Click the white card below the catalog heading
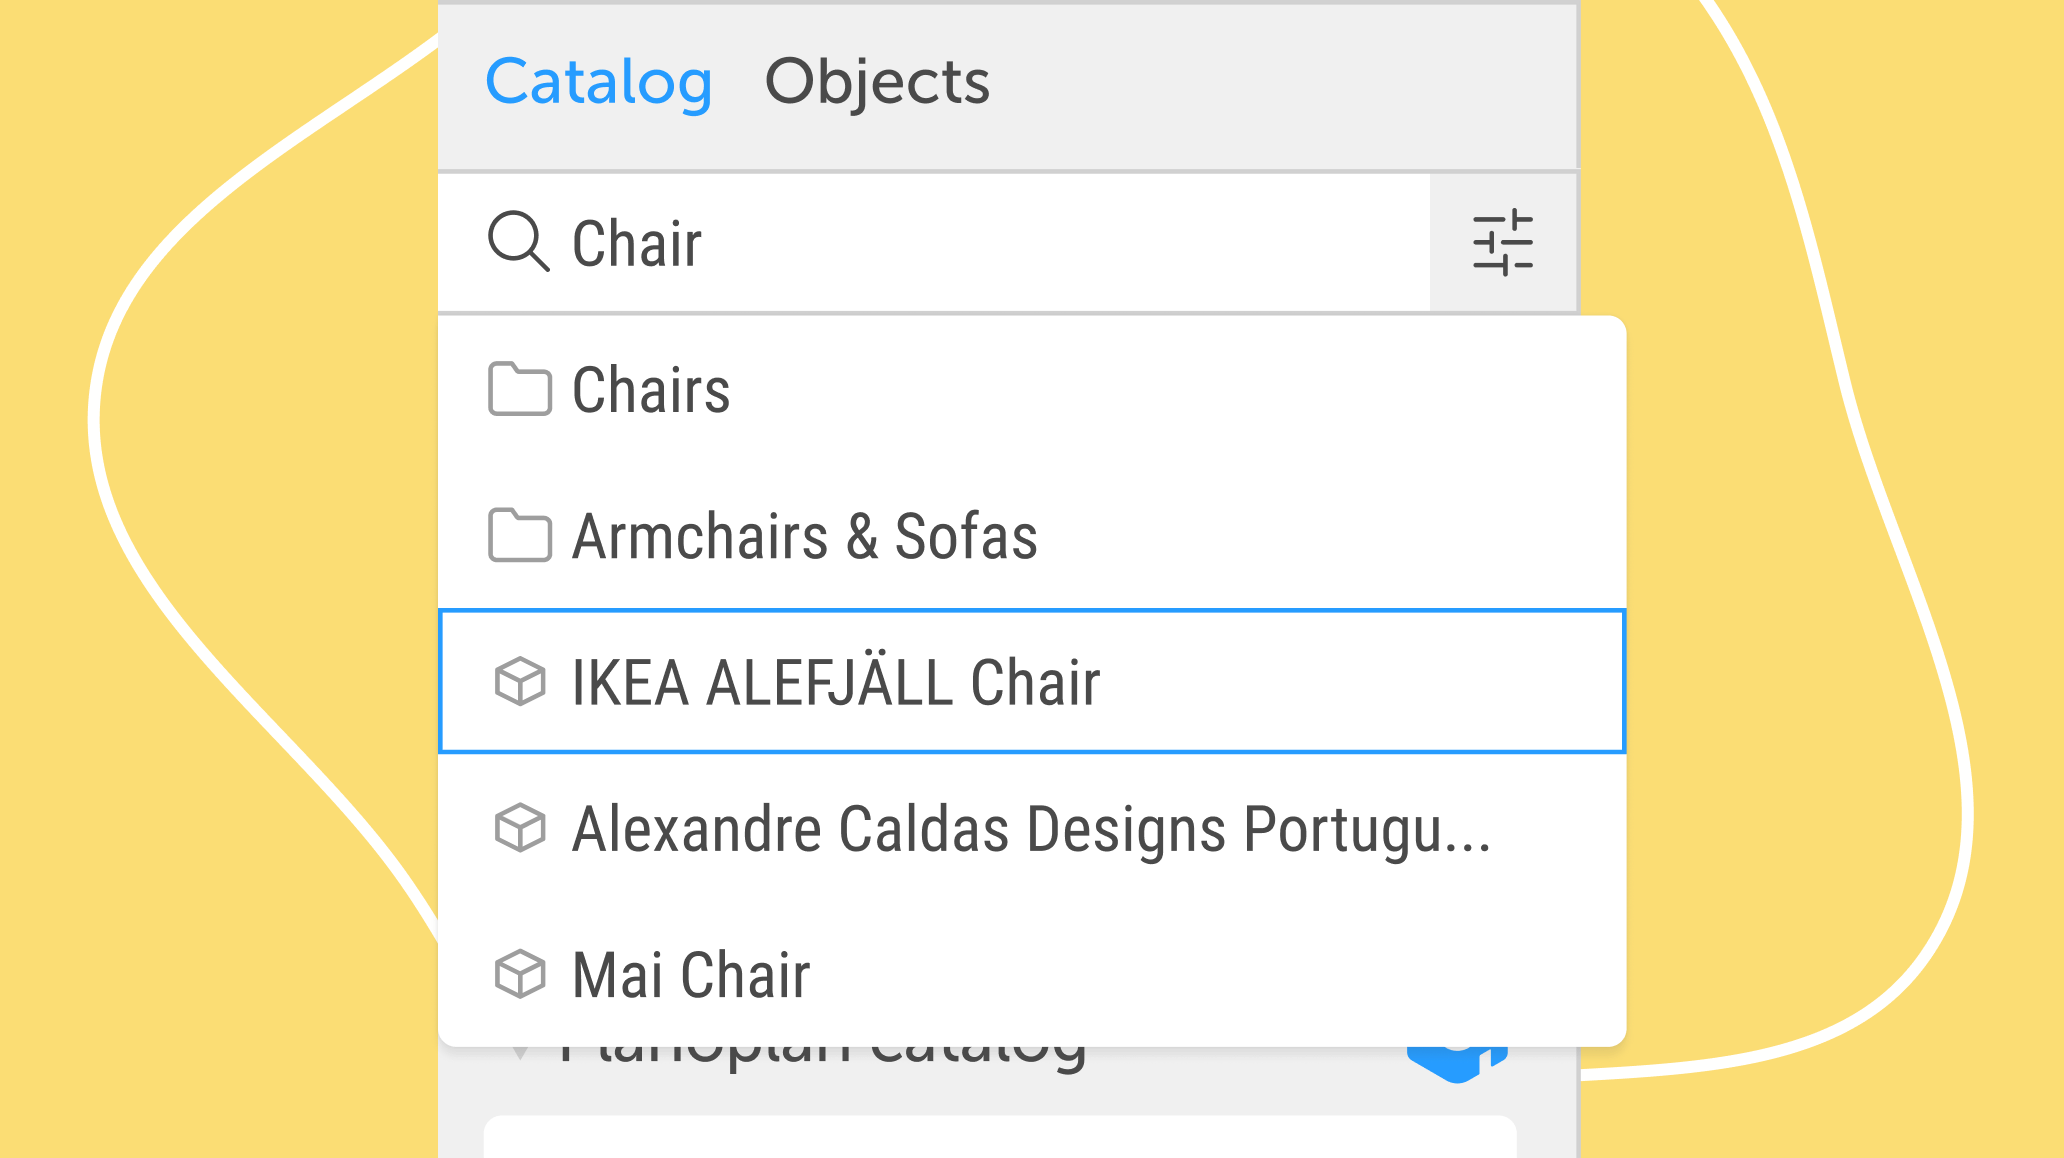This screenshot has width=2064, height=1158. 1000,1137
